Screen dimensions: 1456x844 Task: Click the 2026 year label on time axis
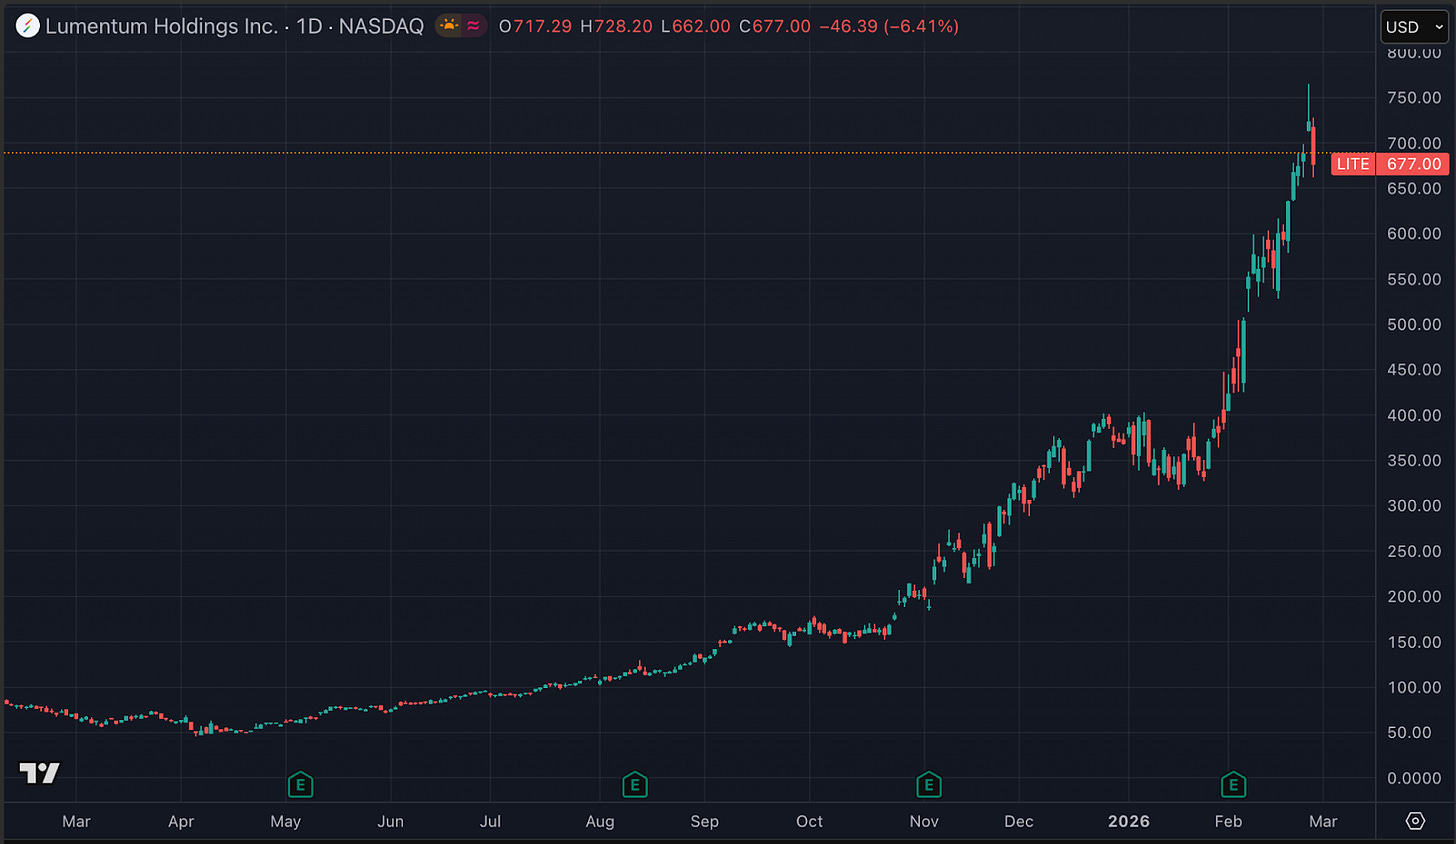point(1129,821)
